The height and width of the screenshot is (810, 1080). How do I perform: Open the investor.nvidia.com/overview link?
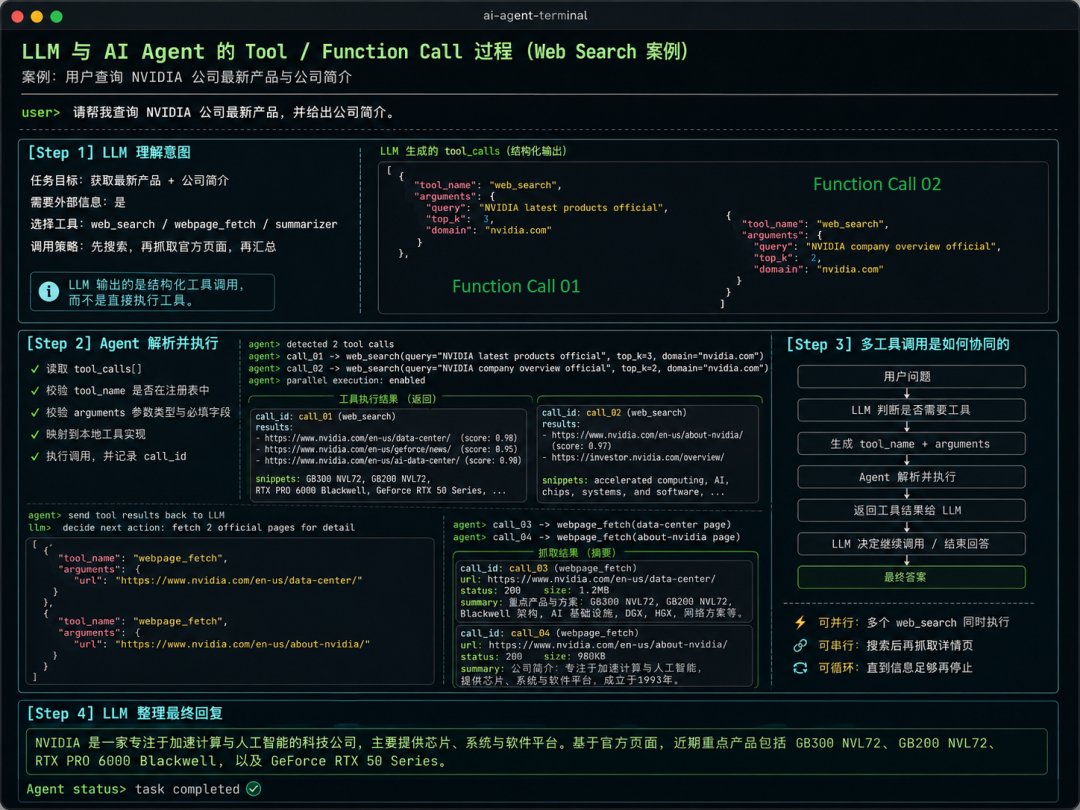coord(638,457)
